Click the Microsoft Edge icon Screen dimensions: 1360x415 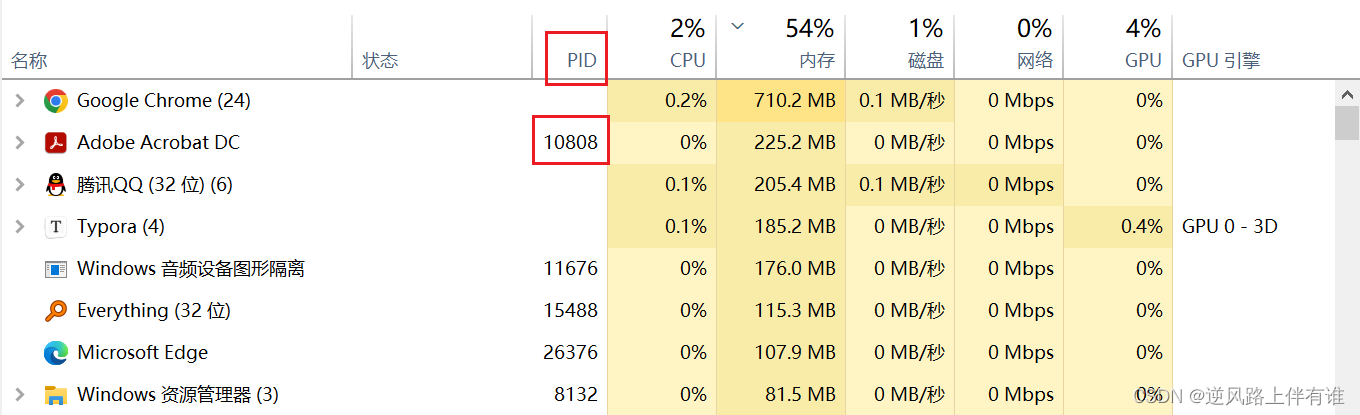click(55, 353)
